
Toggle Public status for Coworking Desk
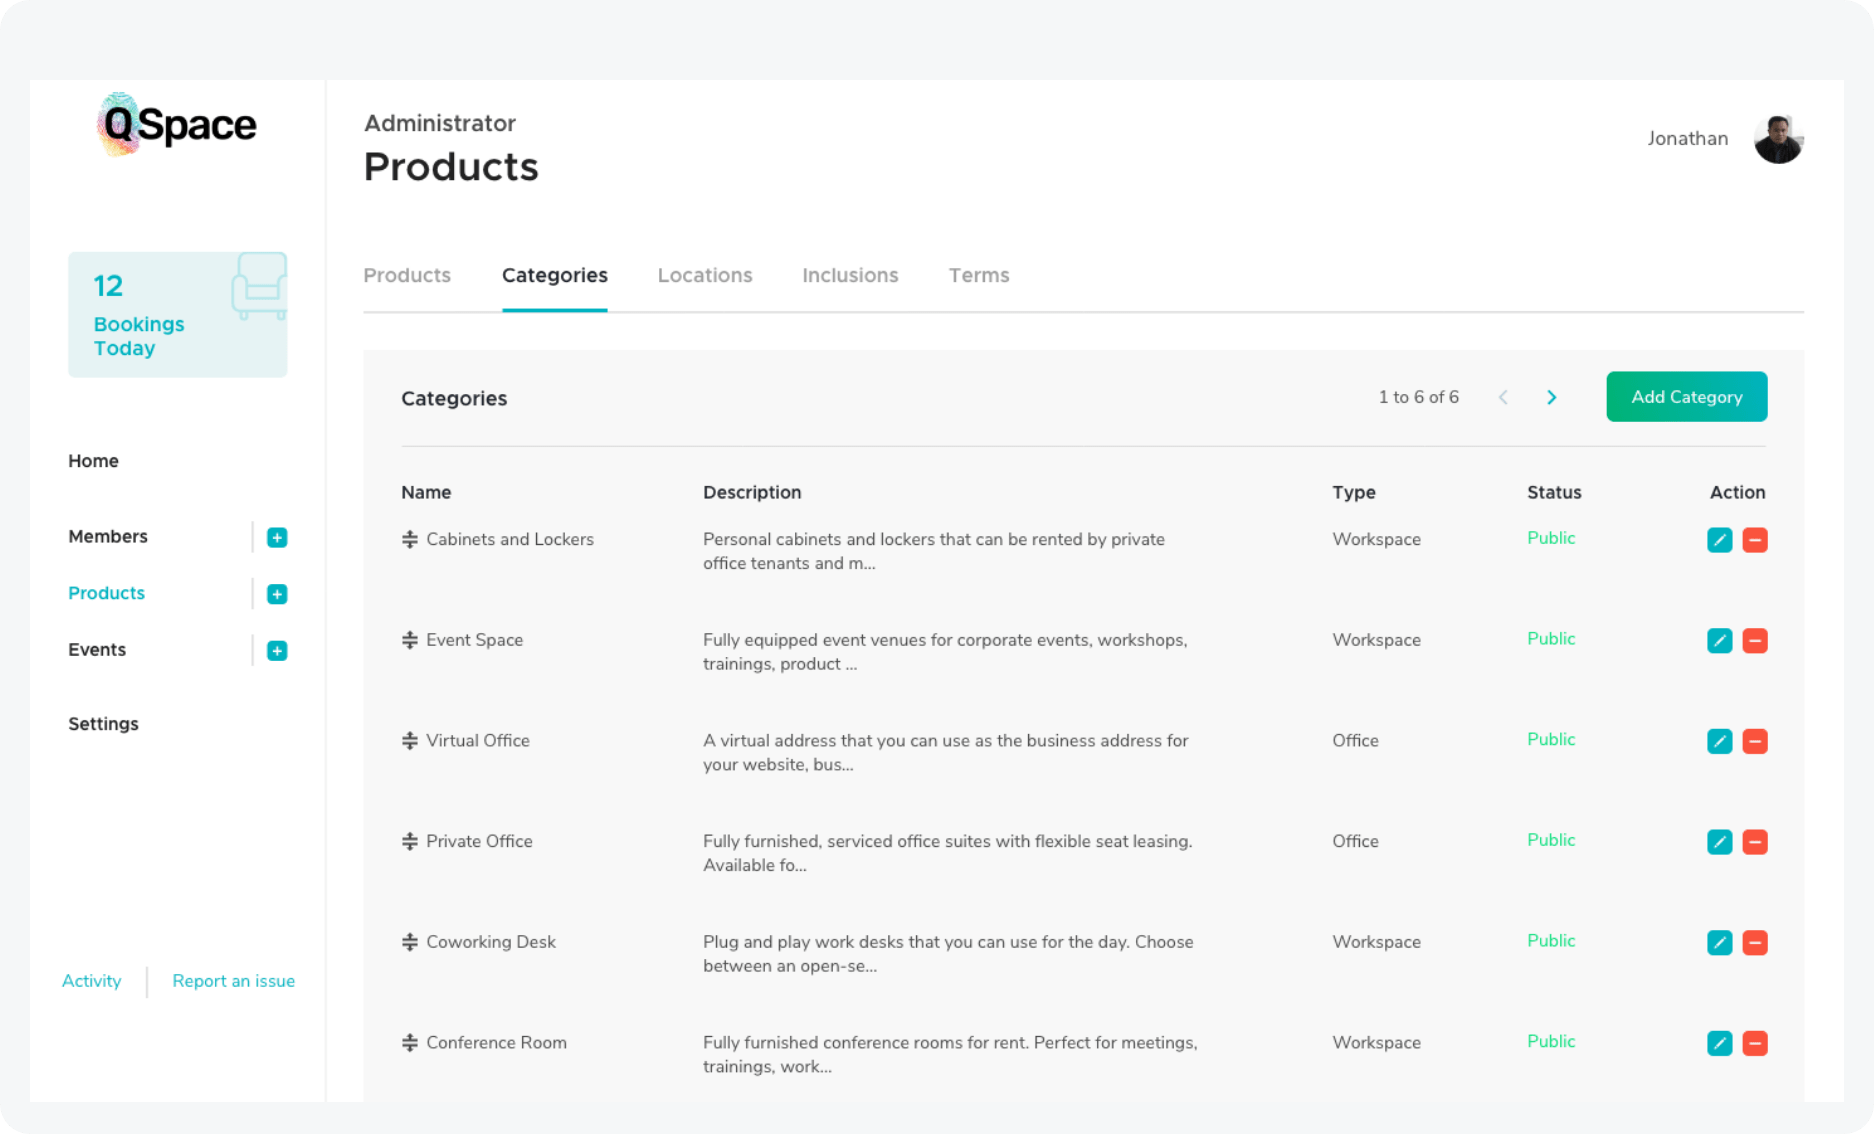click(x=1551, y=941)
